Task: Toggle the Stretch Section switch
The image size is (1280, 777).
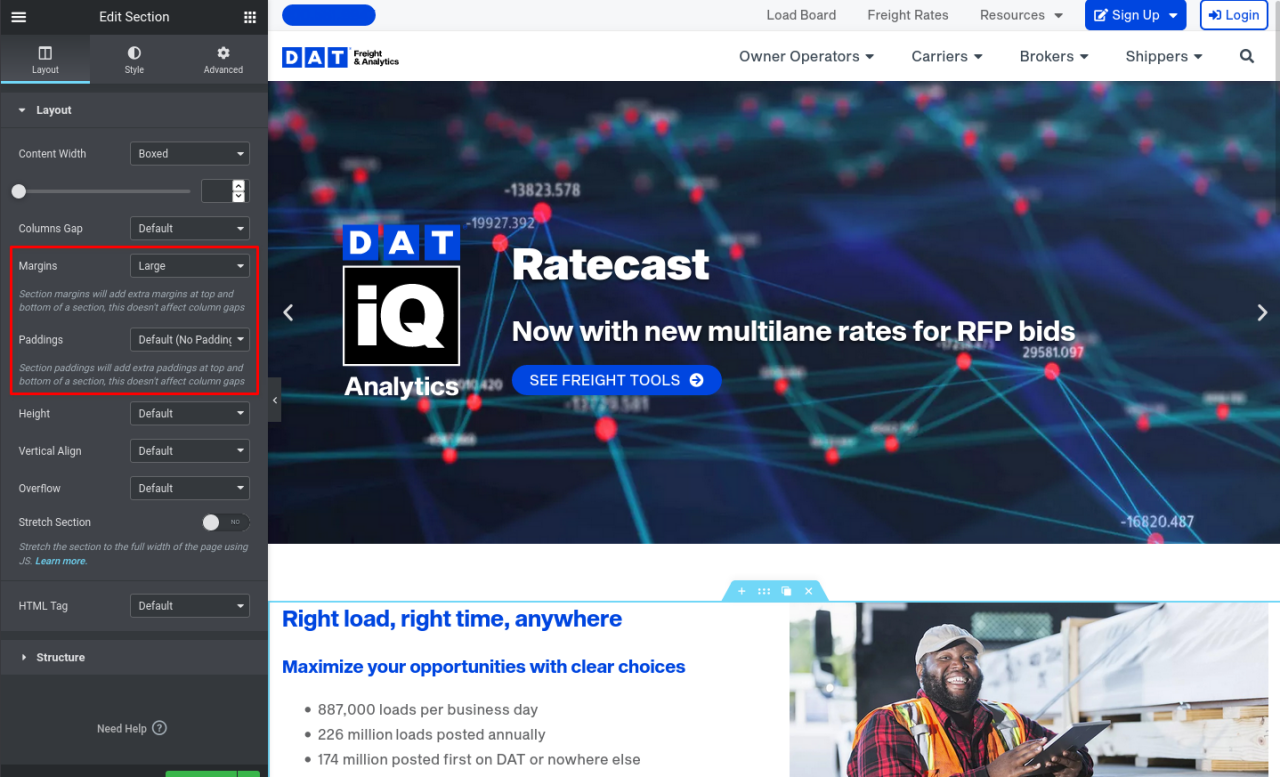Action: click(225, 522)
